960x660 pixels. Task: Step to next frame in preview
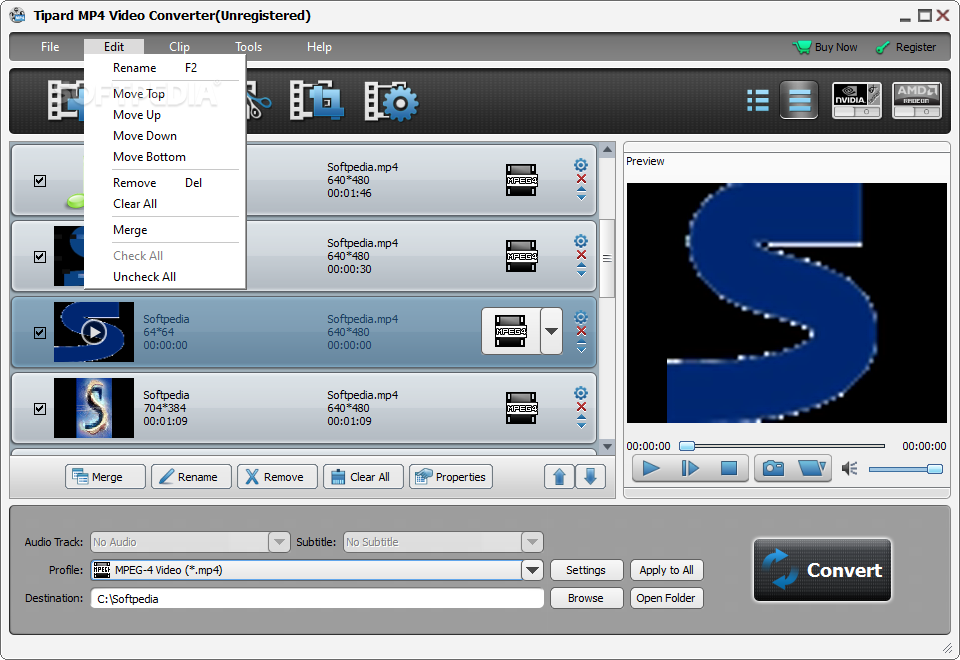click(690, 468)
